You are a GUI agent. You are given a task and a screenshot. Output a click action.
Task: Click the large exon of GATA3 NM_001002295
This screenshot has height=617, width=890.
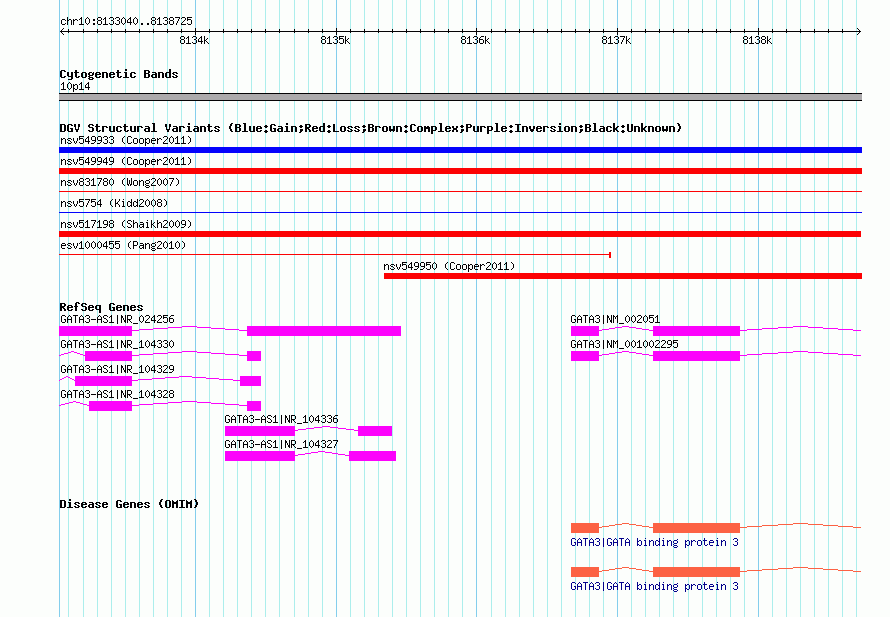696,356
